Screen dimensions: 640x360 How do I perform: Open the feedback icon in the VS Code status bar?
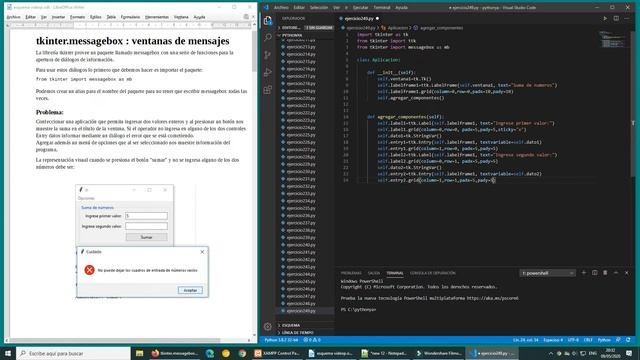pyautogui.click(x=618, y=340)
